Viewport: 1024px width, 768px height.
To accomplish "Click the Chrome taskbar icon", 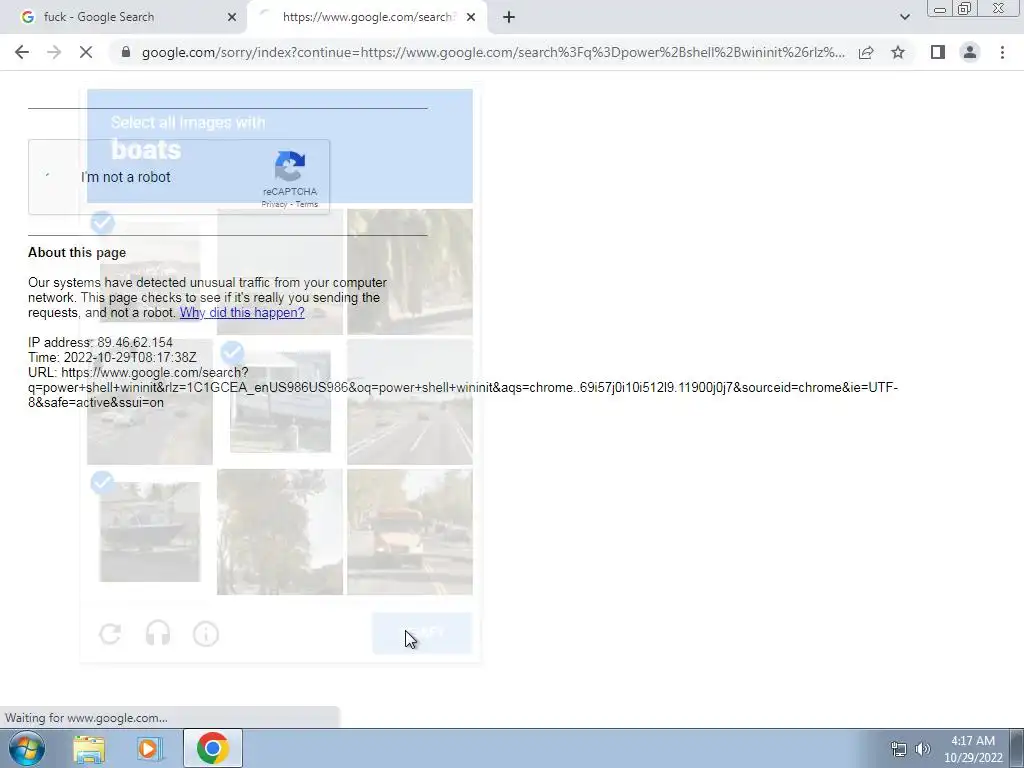I will click(212, 748).
